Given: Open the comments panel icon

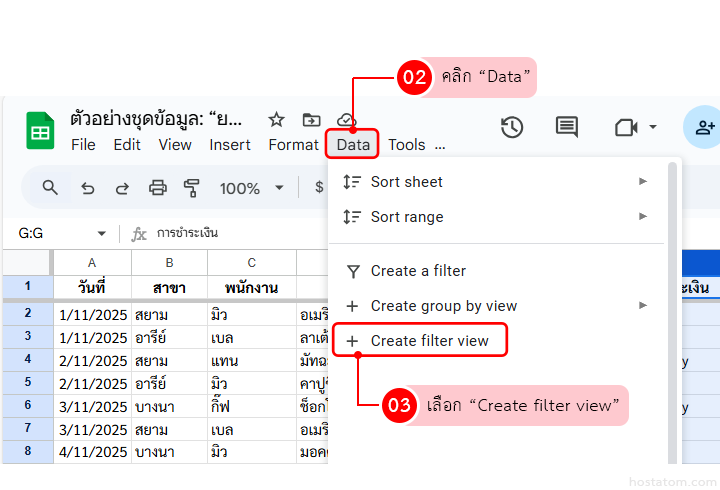Looking at the screenshot, I should point(567,127).
